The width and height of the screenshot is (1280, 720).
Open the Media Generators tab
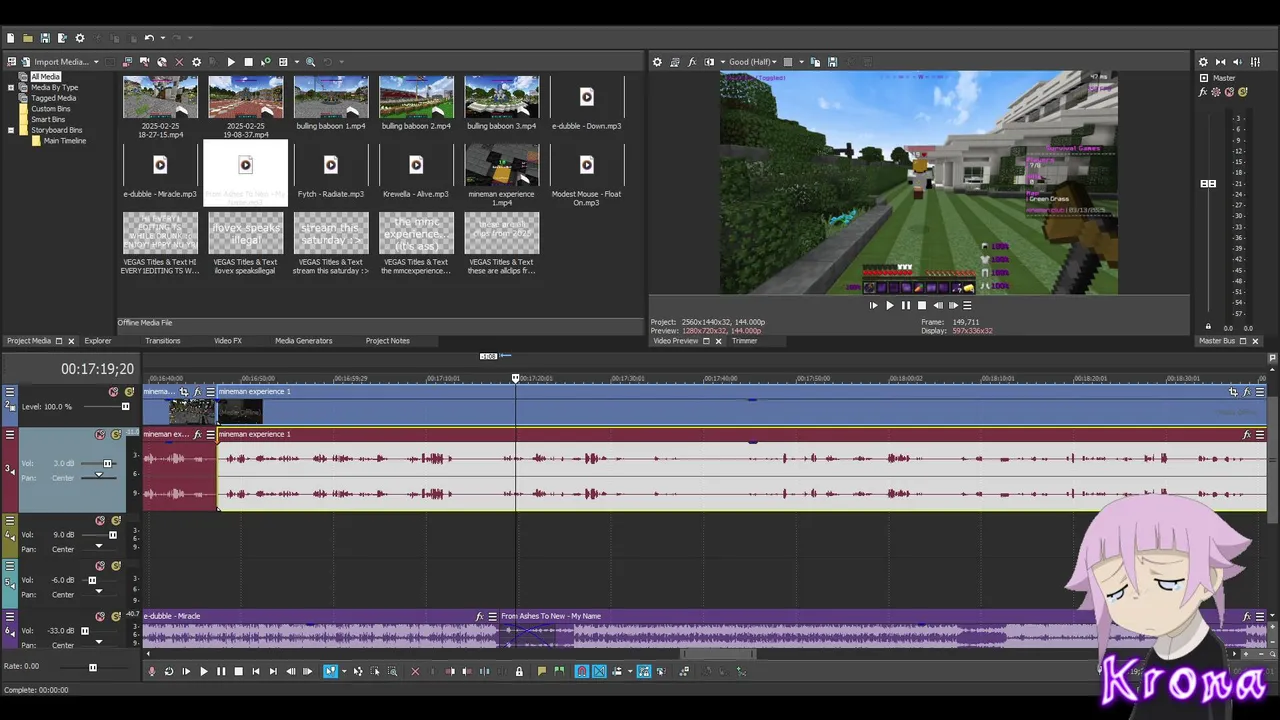304,341
